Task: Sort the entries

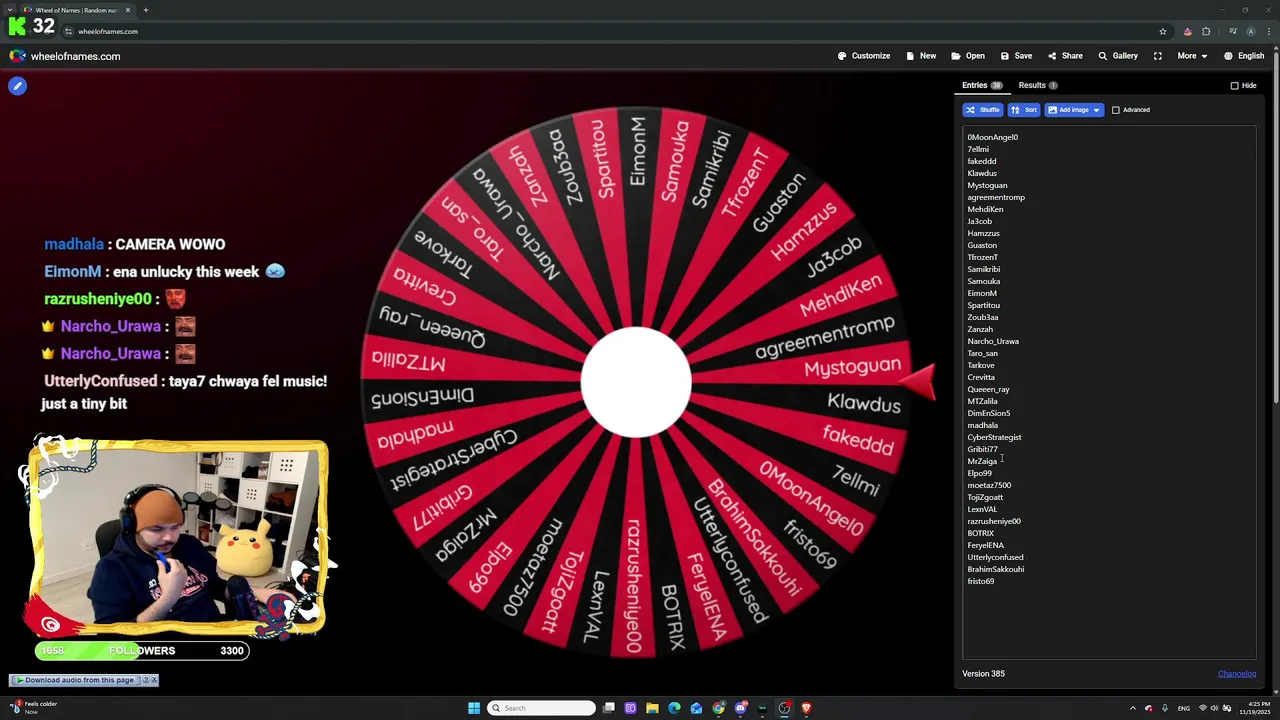Action: pyautogui.click(x=1023, y=110)
